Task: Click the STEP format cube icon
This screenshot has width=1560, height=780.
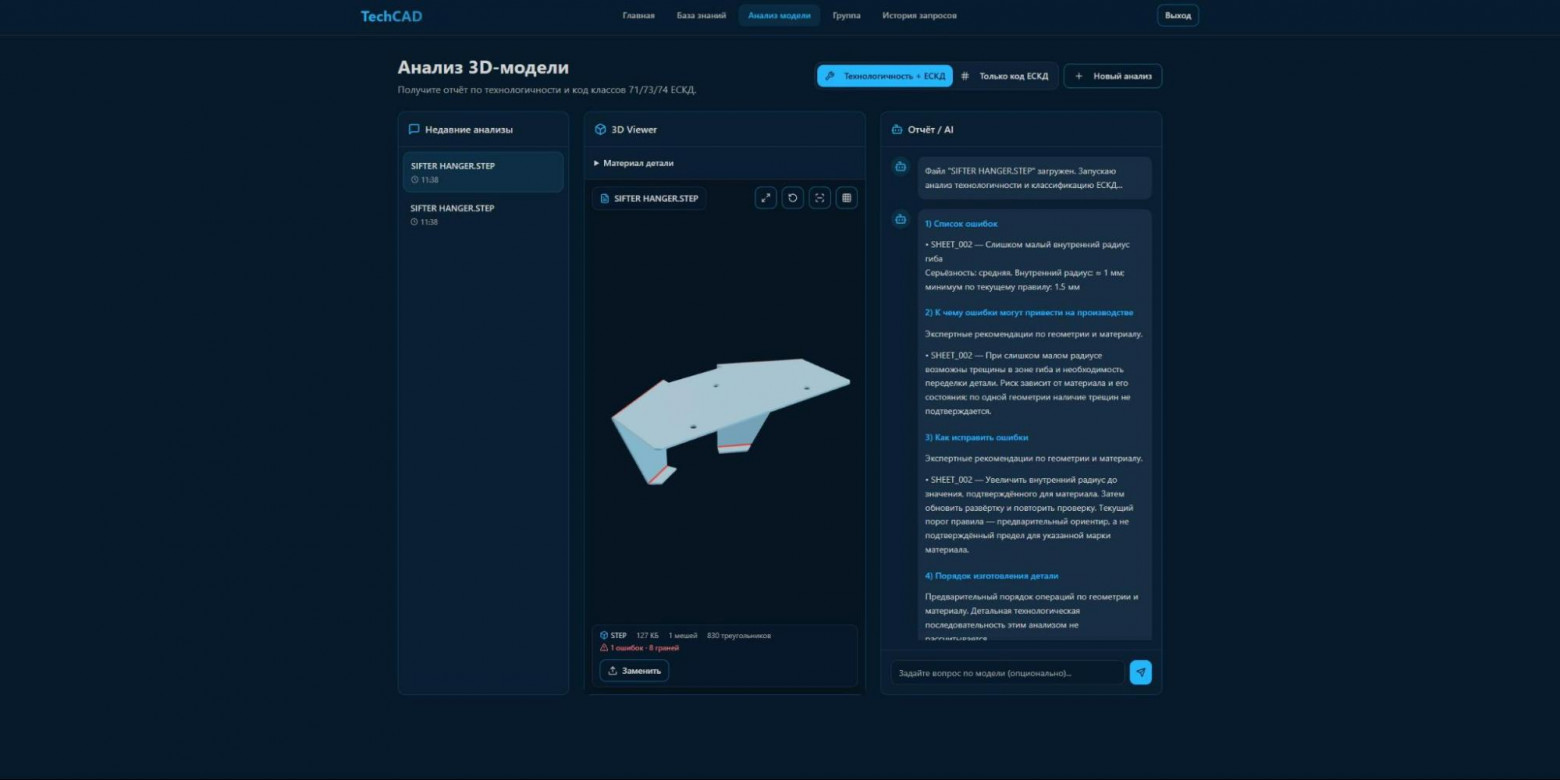Action: coord(604,635)
